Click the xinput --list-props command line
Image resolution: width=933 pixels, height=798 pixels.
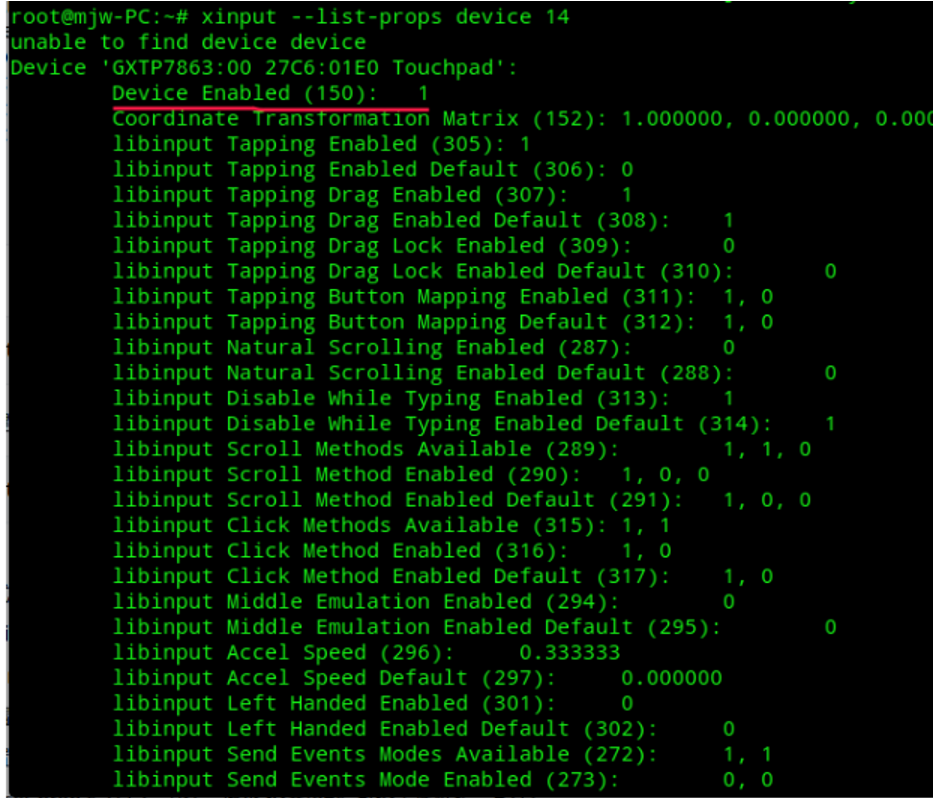[x=290, y=17]
